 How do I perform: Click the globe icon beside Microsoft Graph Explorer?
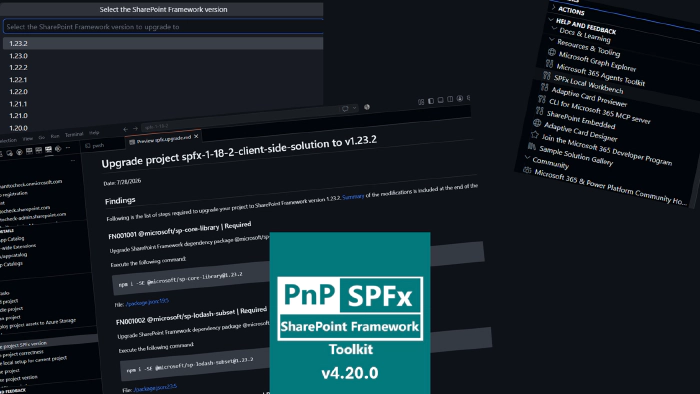pos(552,52)
